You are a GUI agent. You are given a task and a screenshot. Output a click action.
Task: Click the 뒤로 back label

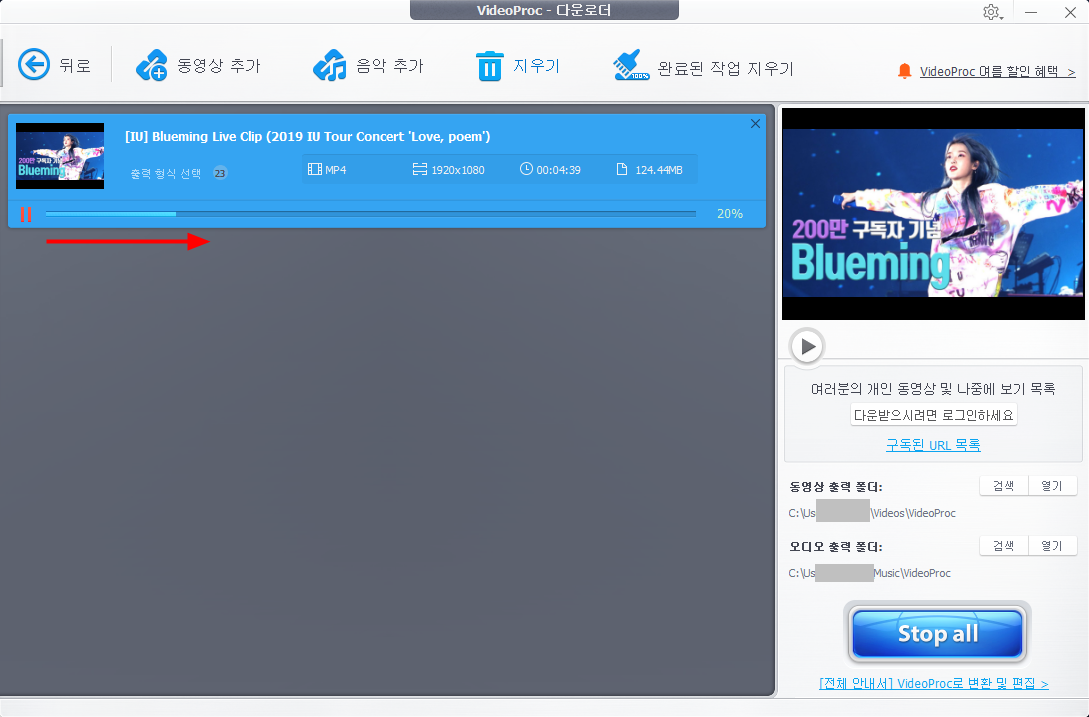74,65
